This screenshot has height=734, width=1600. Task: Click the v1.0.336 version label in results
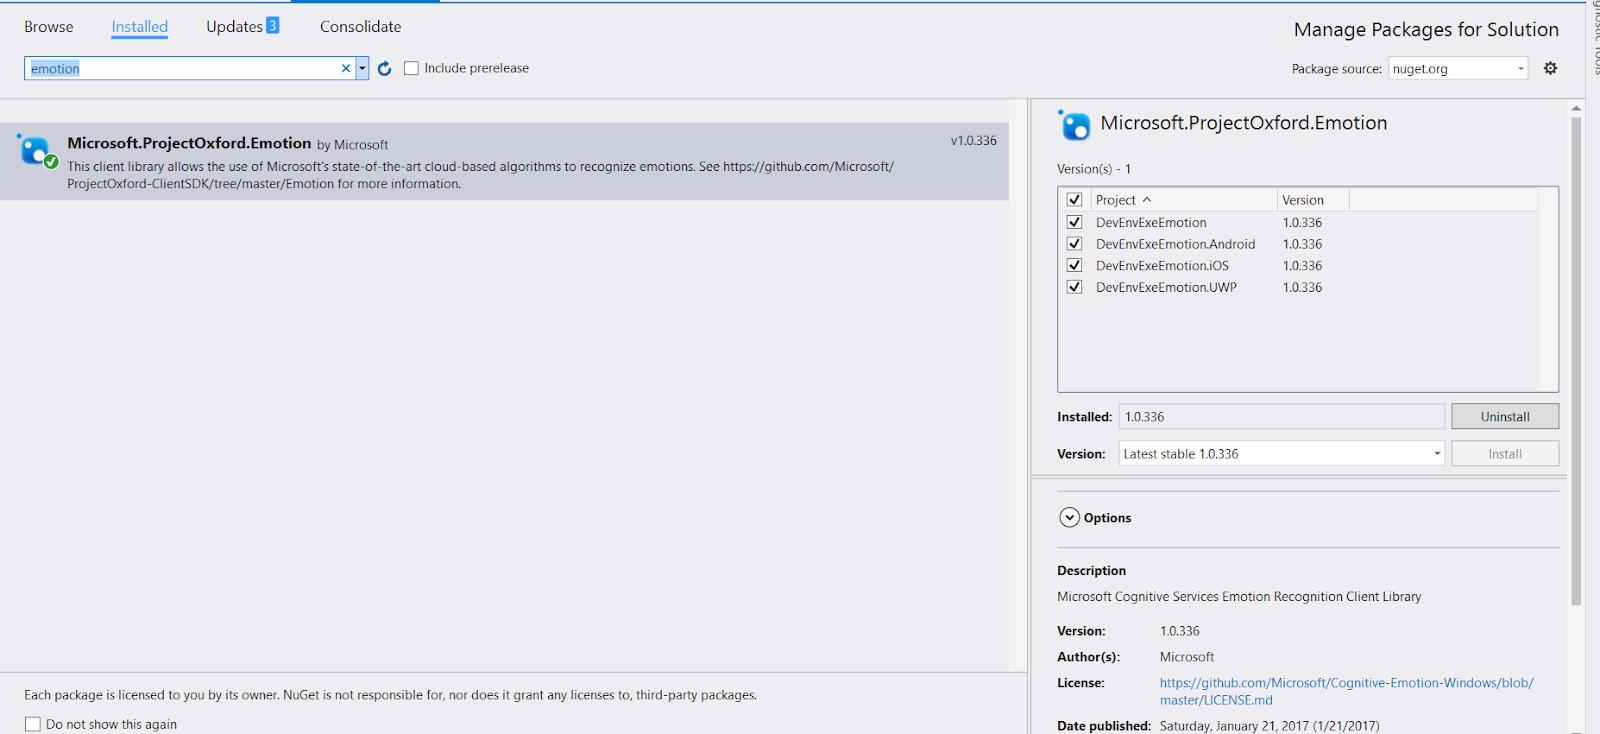pyautogui.click(x=973, y=141)
